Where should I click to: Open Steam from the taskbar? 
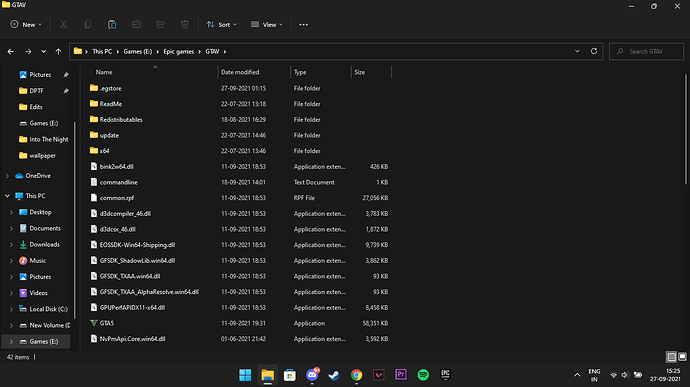(334, 375)
